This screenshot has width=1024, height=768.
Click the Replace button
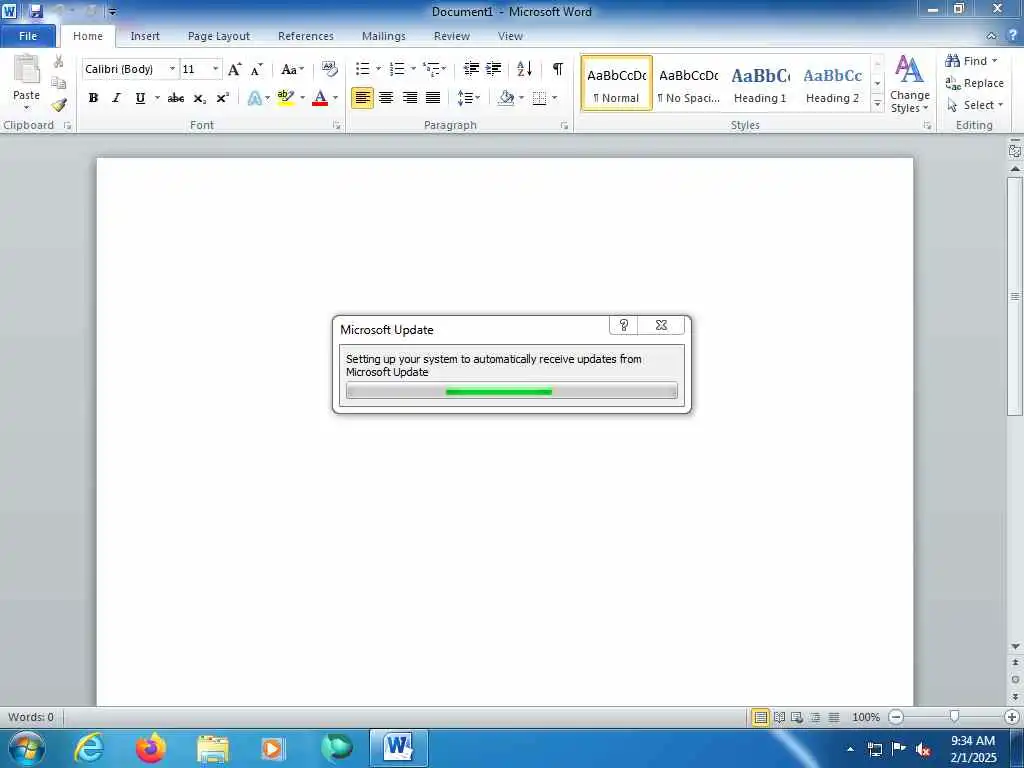coord(974,83)
